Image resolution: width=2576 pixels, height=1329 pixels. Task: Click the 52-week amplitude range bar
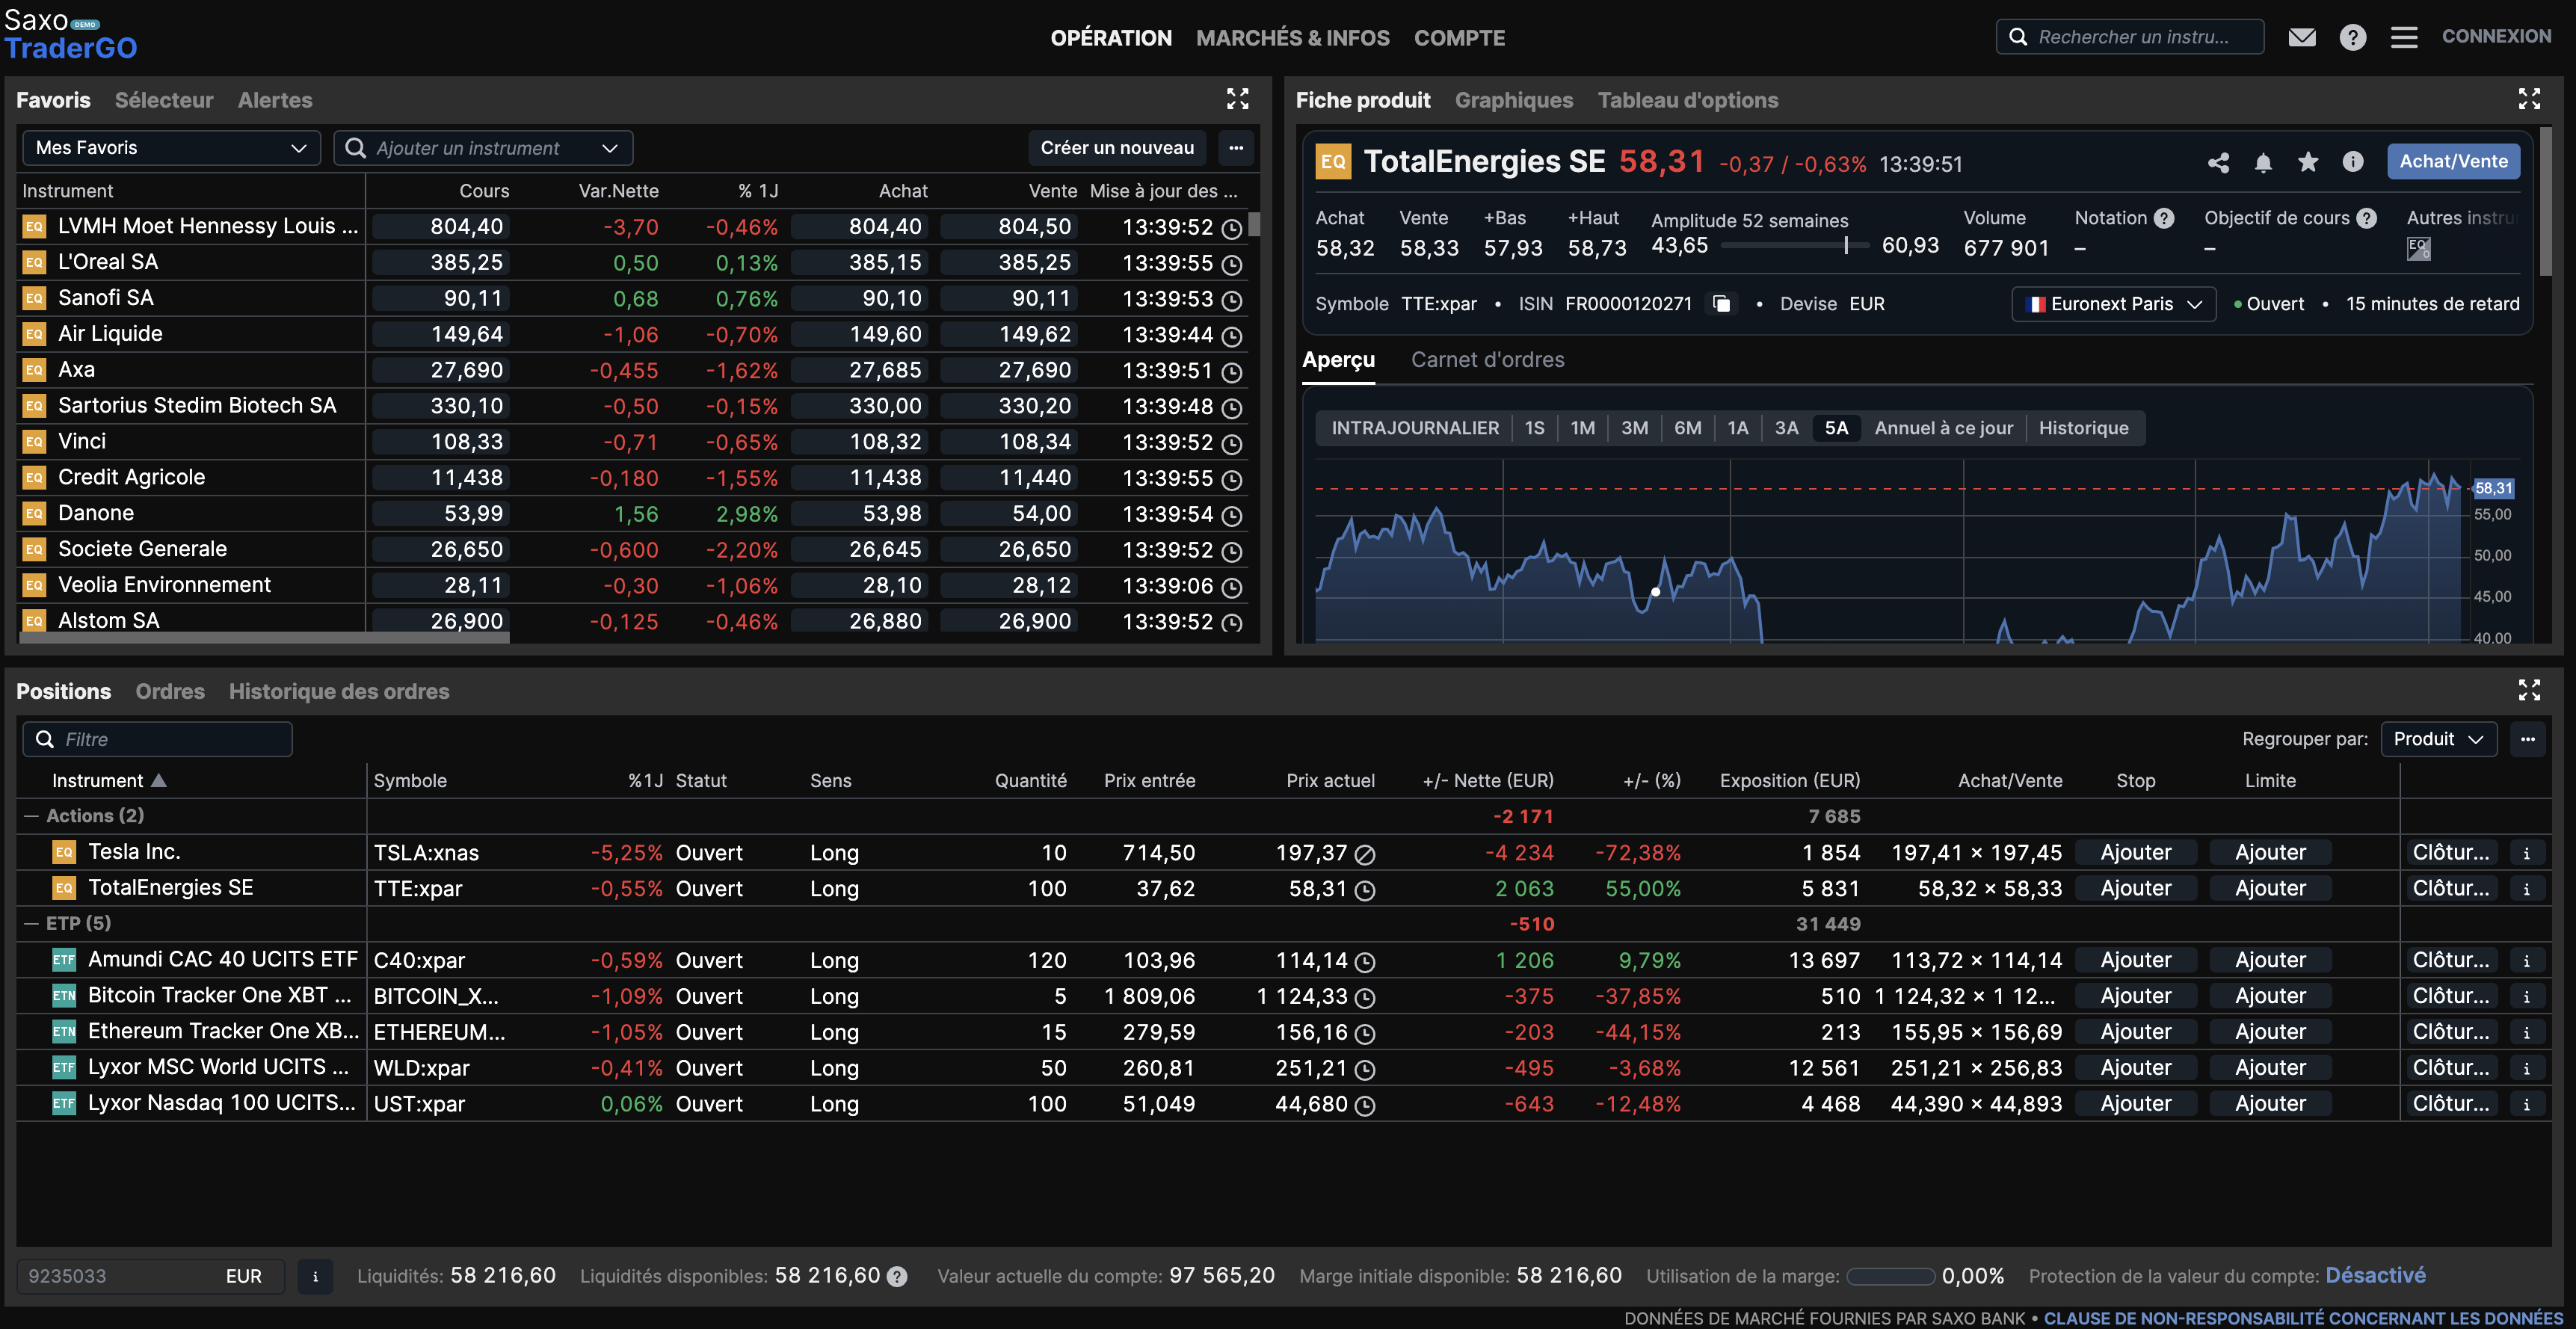pyautogui.click(x=1795, y=246)
